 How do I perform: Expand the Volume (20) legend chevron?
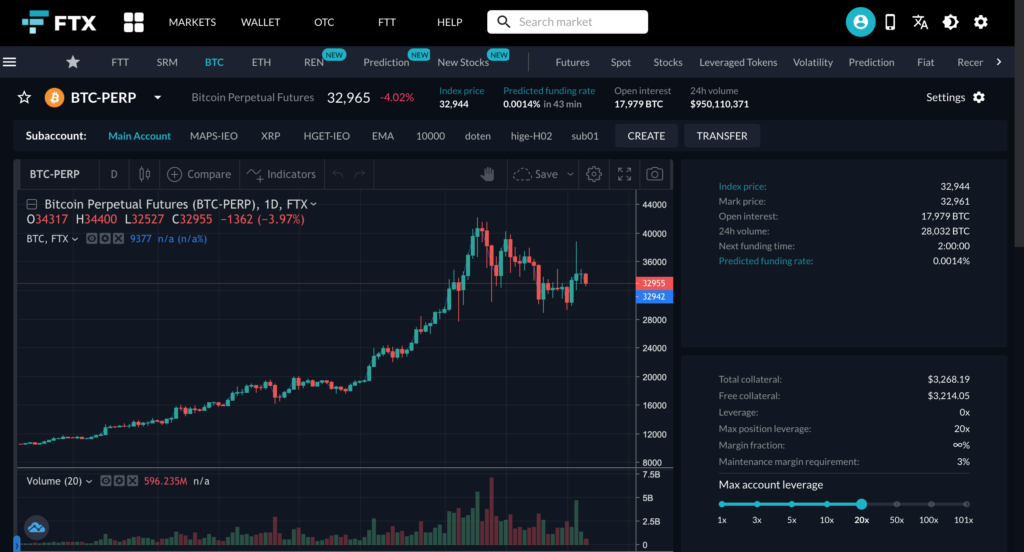point(89,481)
